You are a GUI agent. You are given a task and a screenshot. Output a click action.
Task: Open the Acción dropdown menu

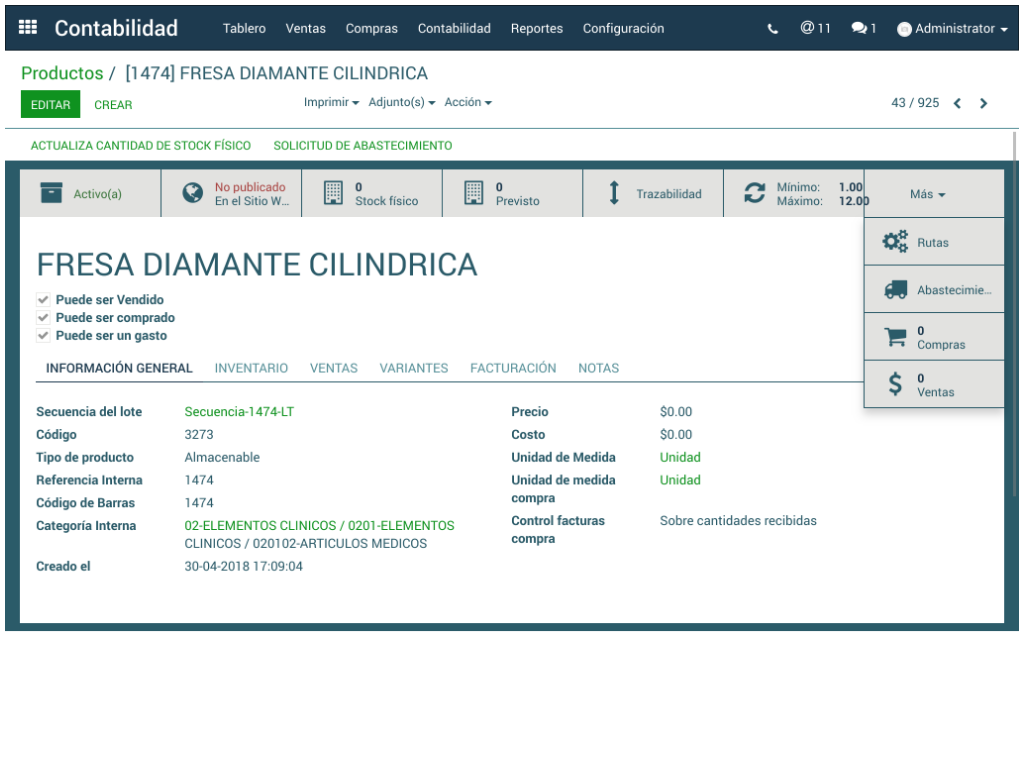click(x=467, y=102)
